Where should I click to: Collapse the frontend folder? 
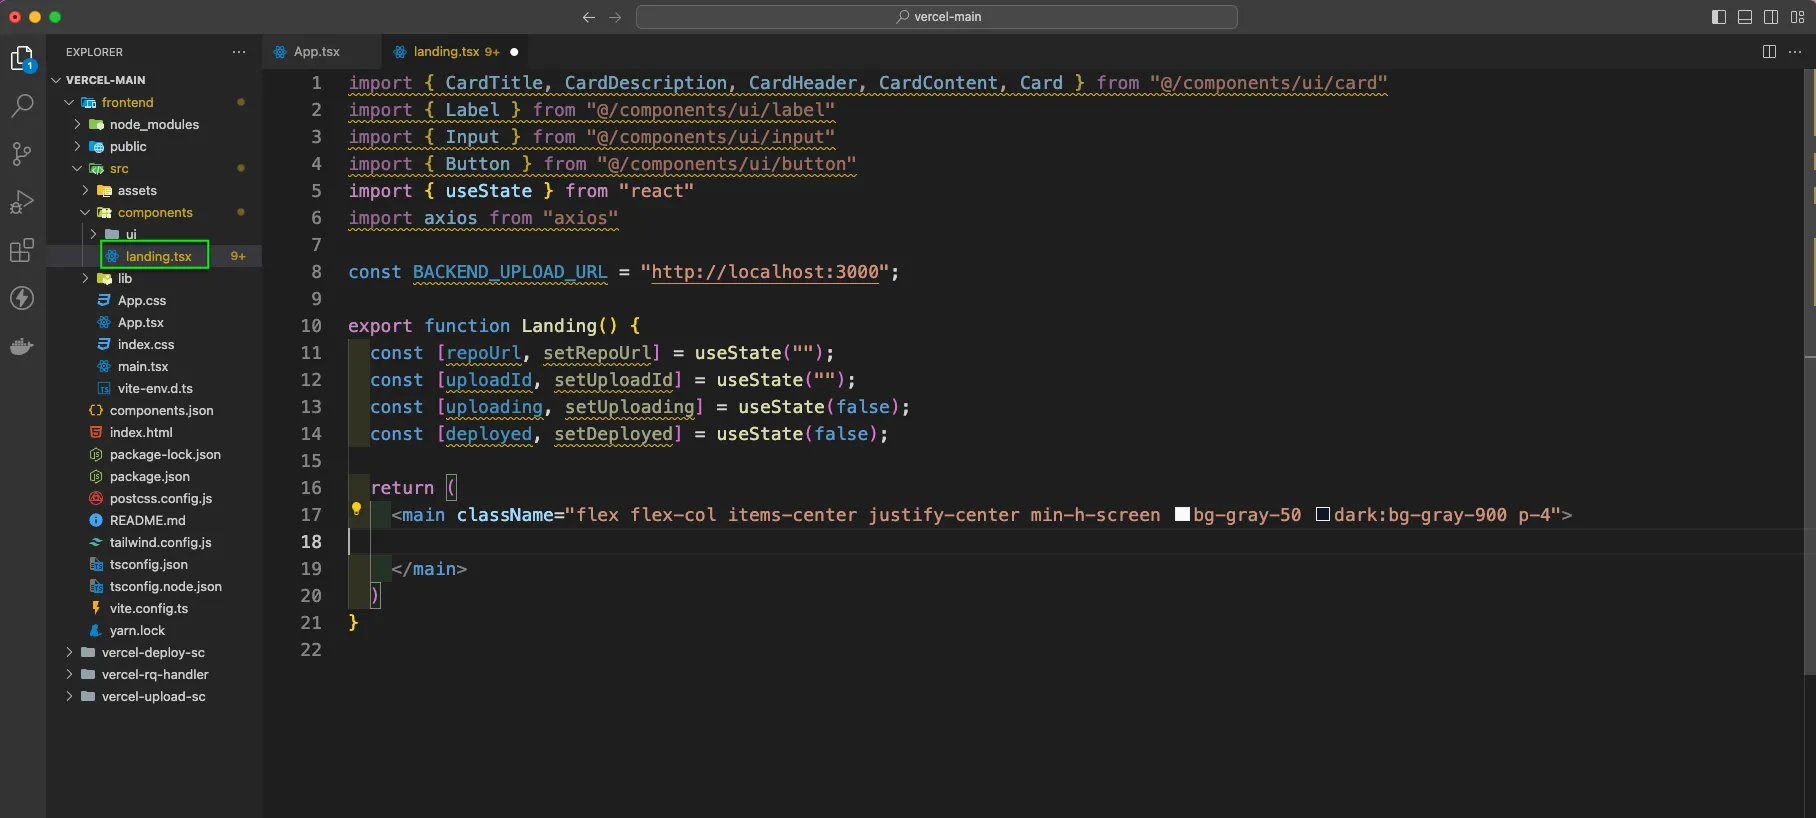click(69, 102)
